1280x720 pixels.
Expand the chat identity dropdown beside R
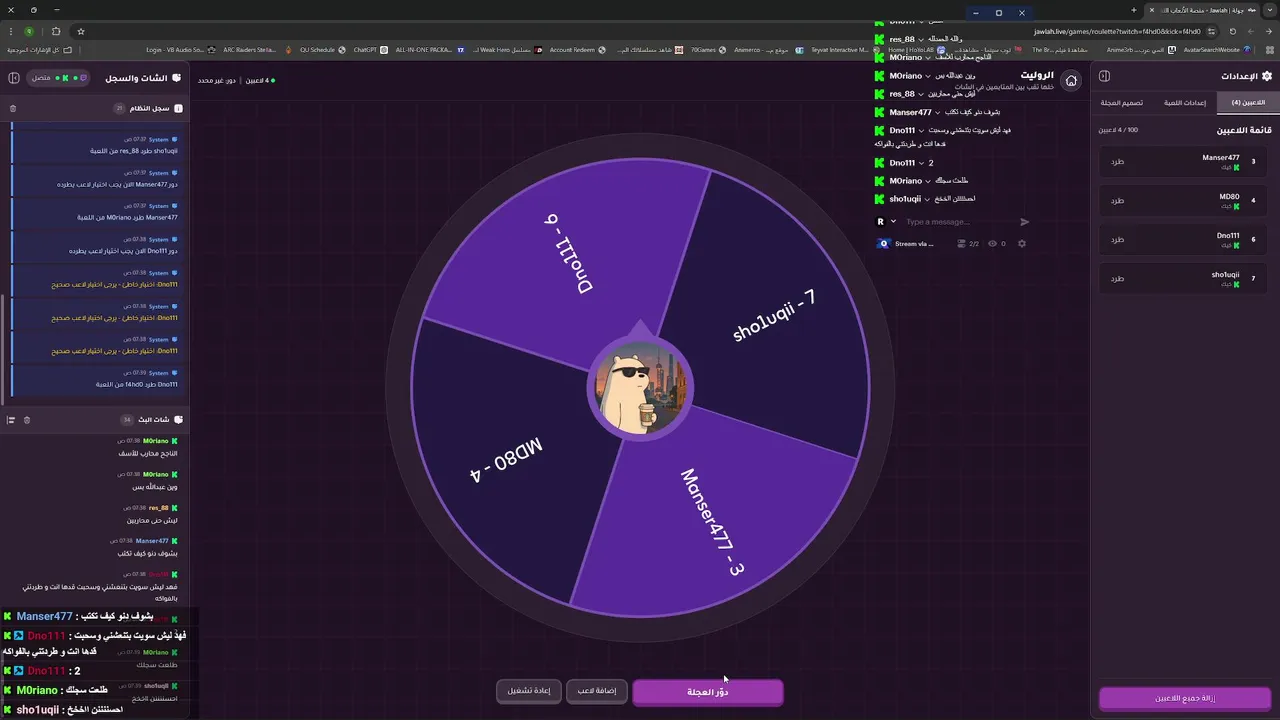pyautogui.click(x=893, y=222)
